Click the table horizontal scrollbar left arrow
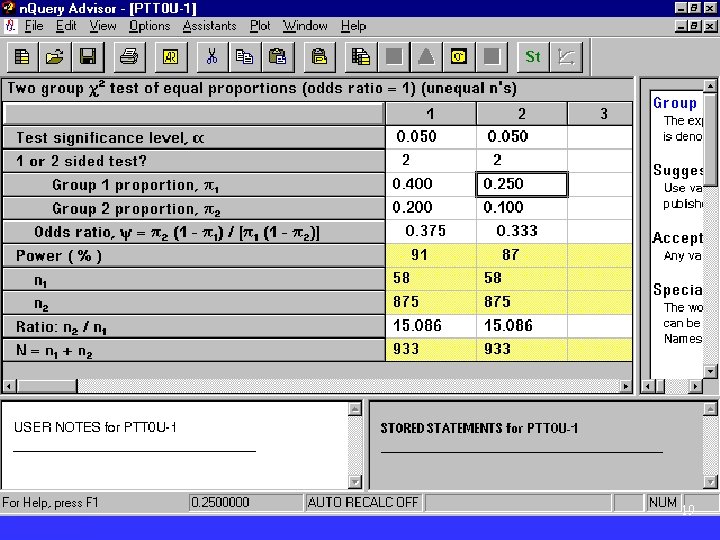Screen dimensions: 720x540 click(x=10, y=386)
